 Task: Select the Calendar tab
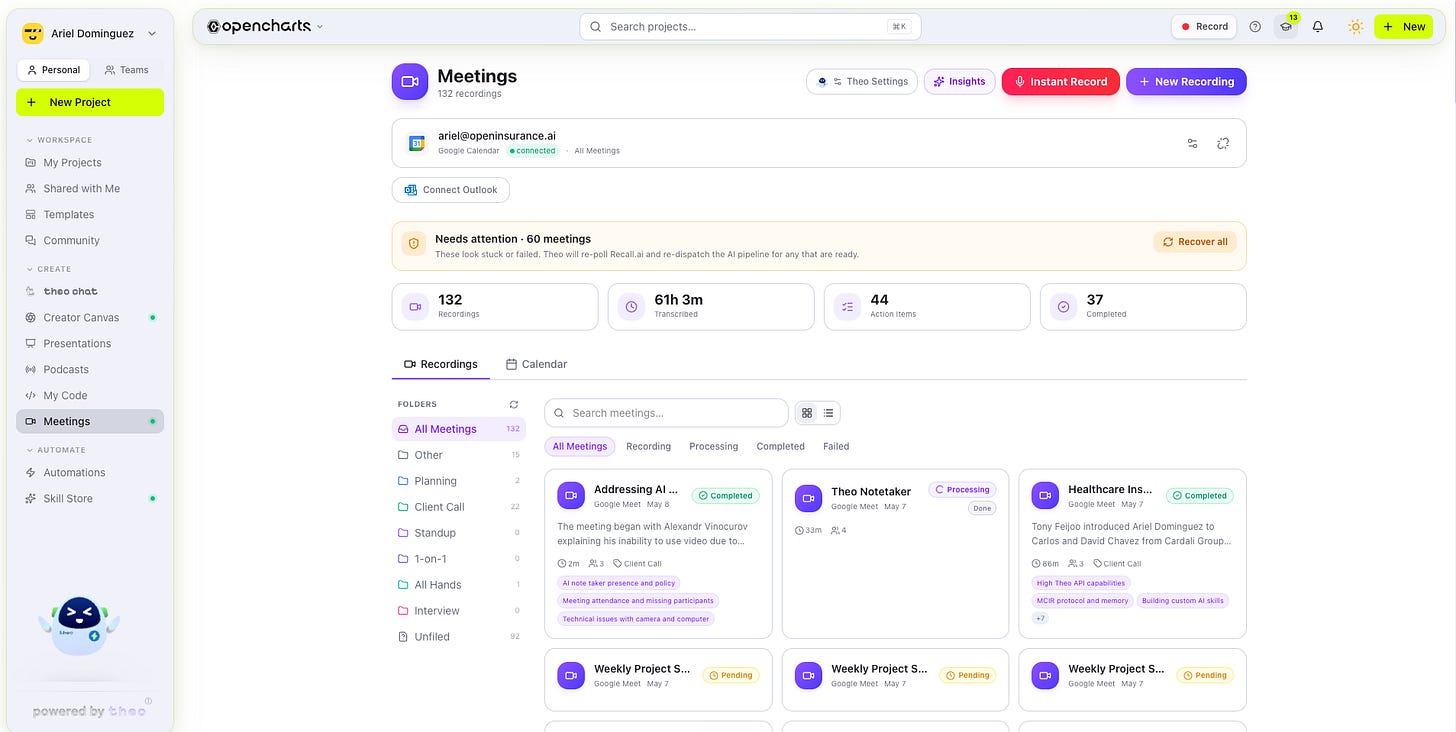tap(537, 364)
